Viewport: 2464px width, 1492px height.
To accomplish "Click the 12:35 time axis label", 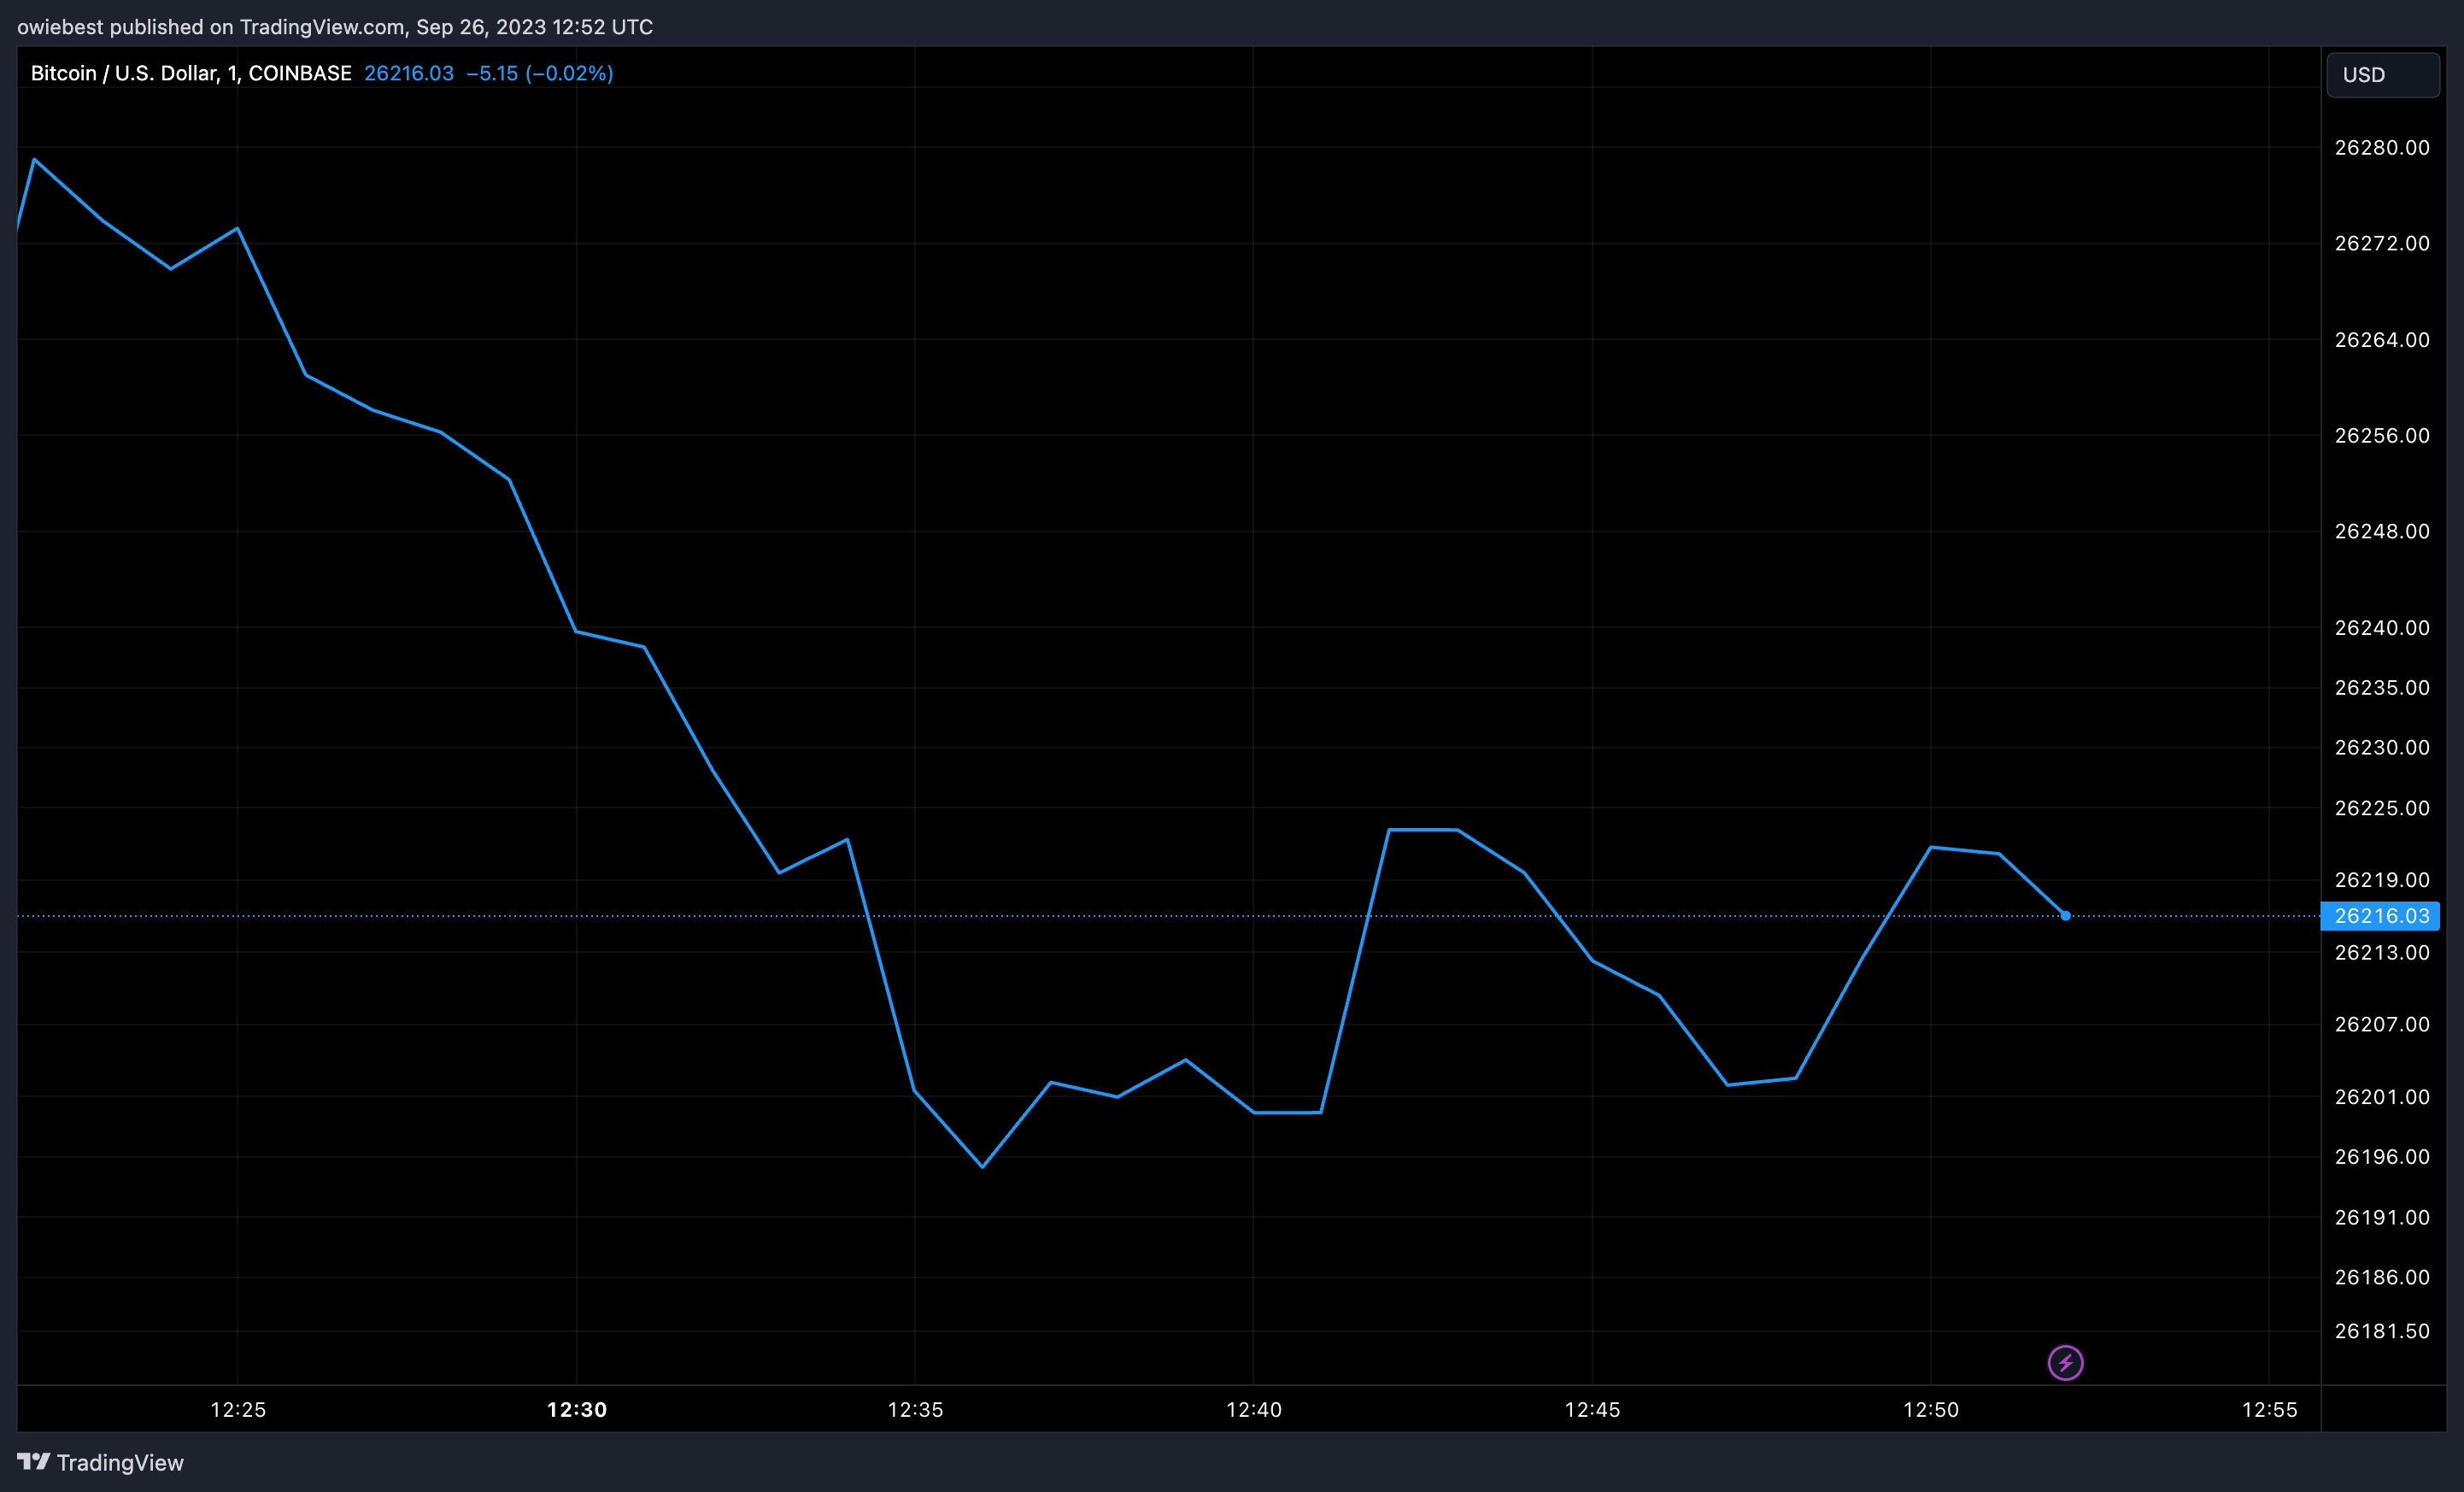I will tap(915, 1410).
